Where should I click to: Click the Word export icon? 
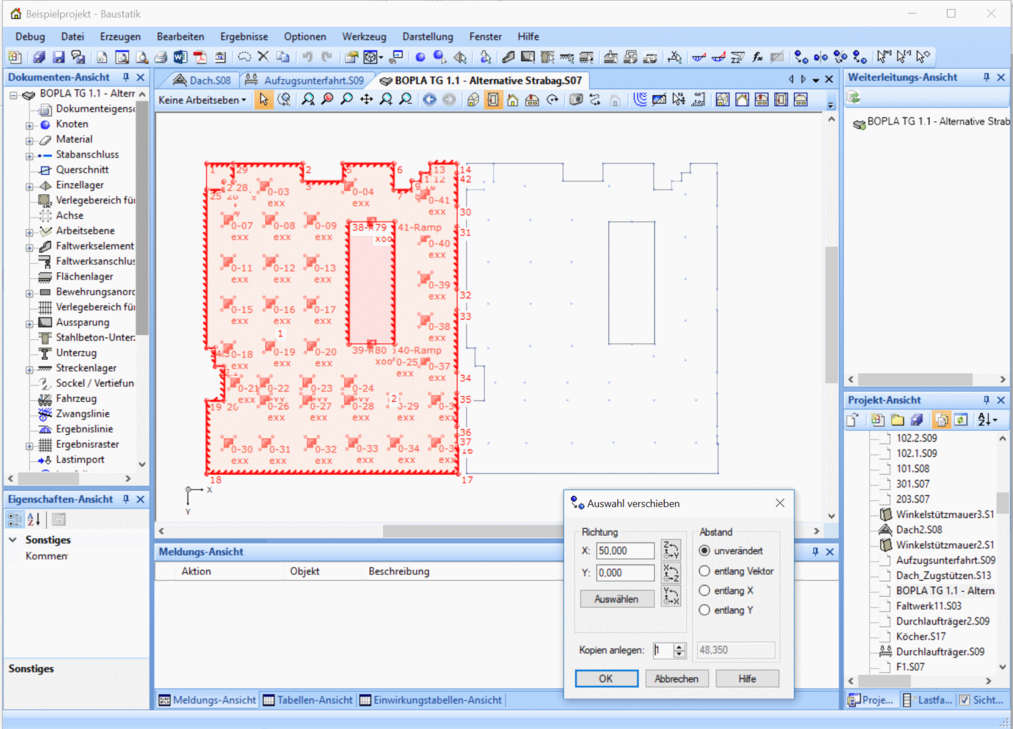pos(180,58)
